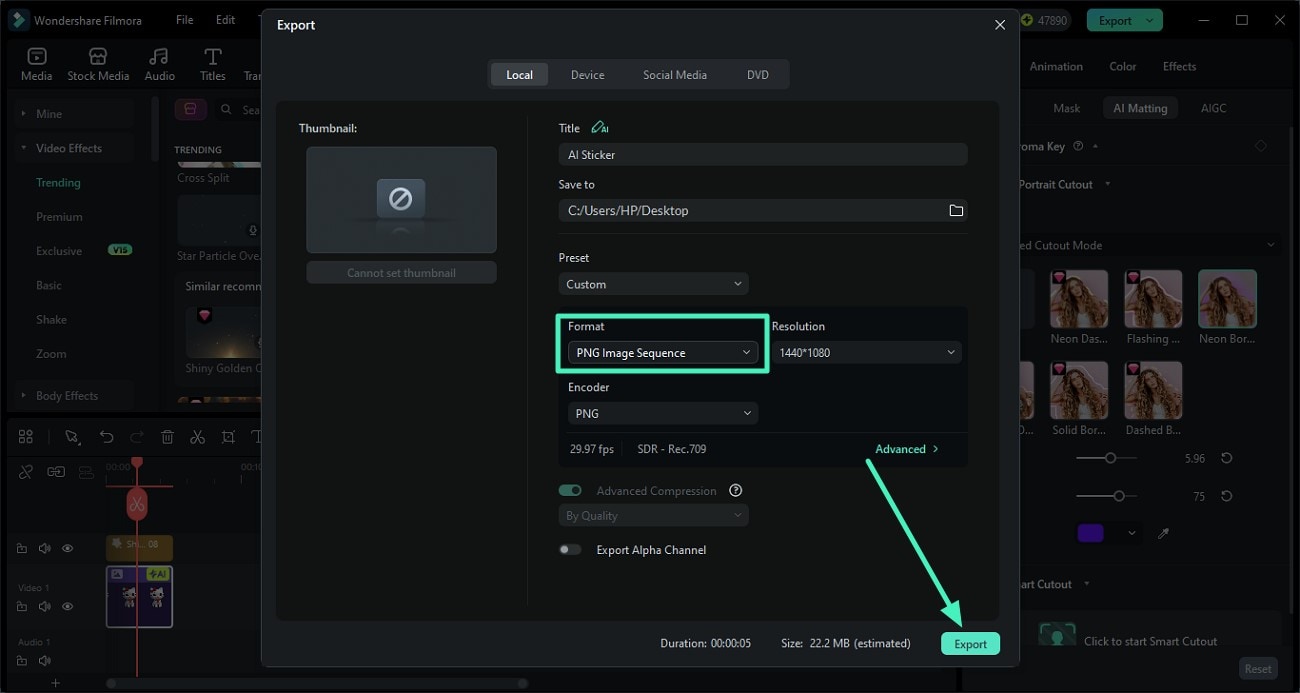This screenshot has width=1300, height=693.
Task: Open the Audio panel
Action: pos(159,65)
